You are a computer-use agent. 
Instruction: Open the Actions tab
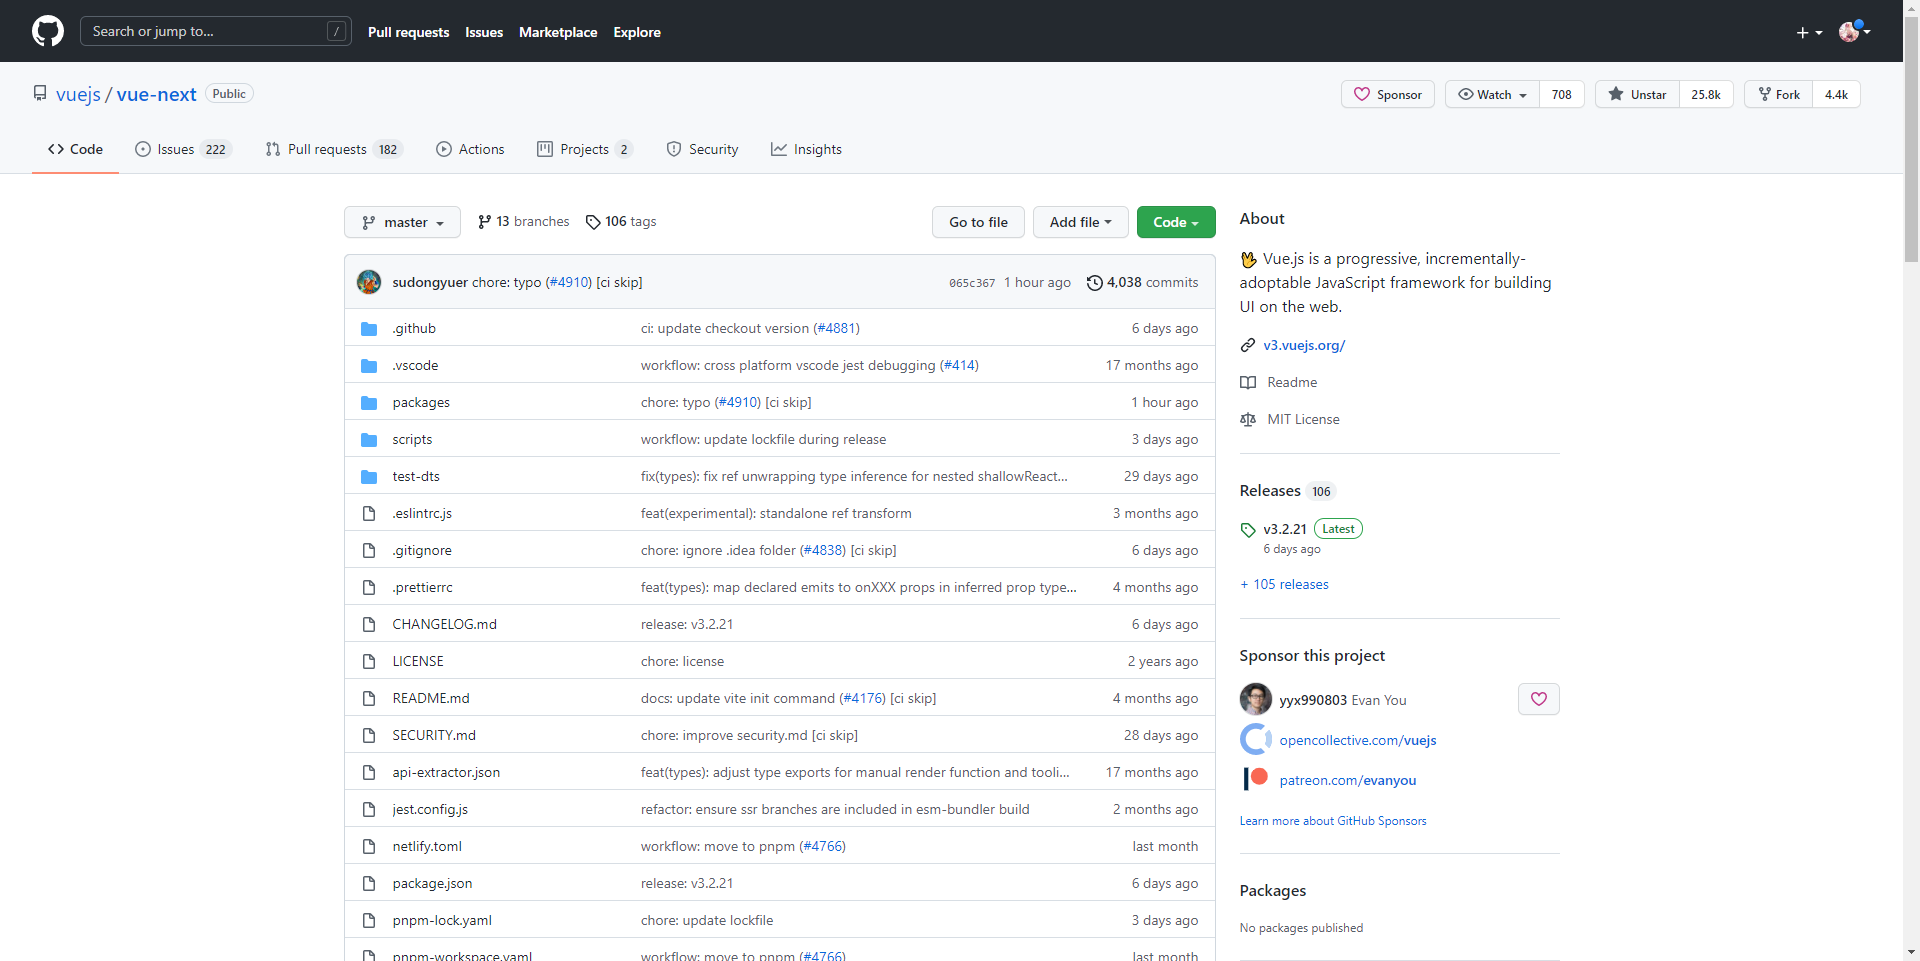coord(470,149)
